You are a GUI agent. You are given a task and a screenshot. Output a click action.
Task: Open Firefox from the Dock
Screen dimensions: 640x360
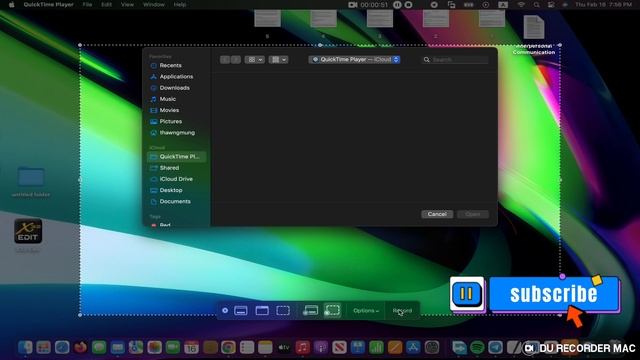tap(80, 347)
